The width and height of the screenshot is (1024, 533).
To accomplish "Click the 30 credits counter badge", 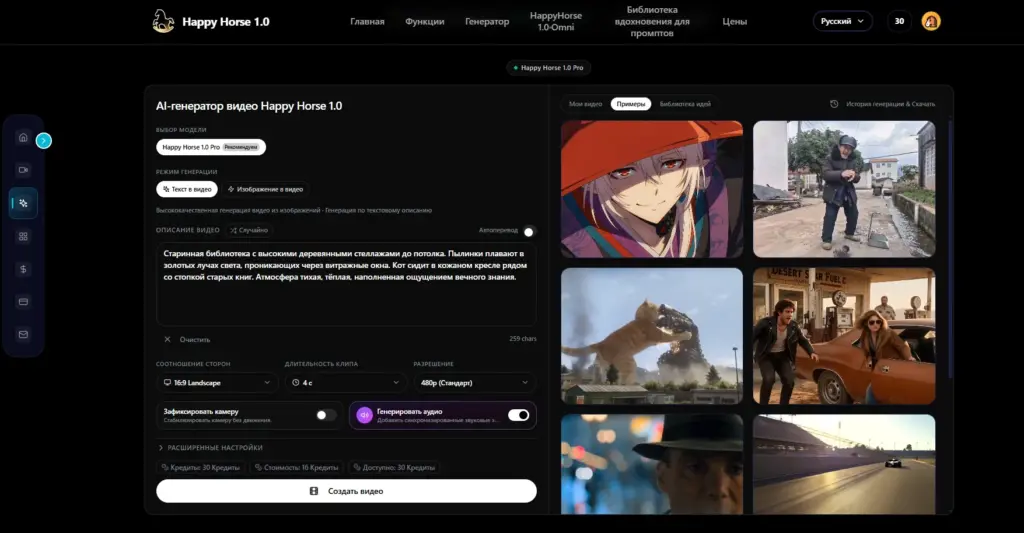I will pos(899,21).
